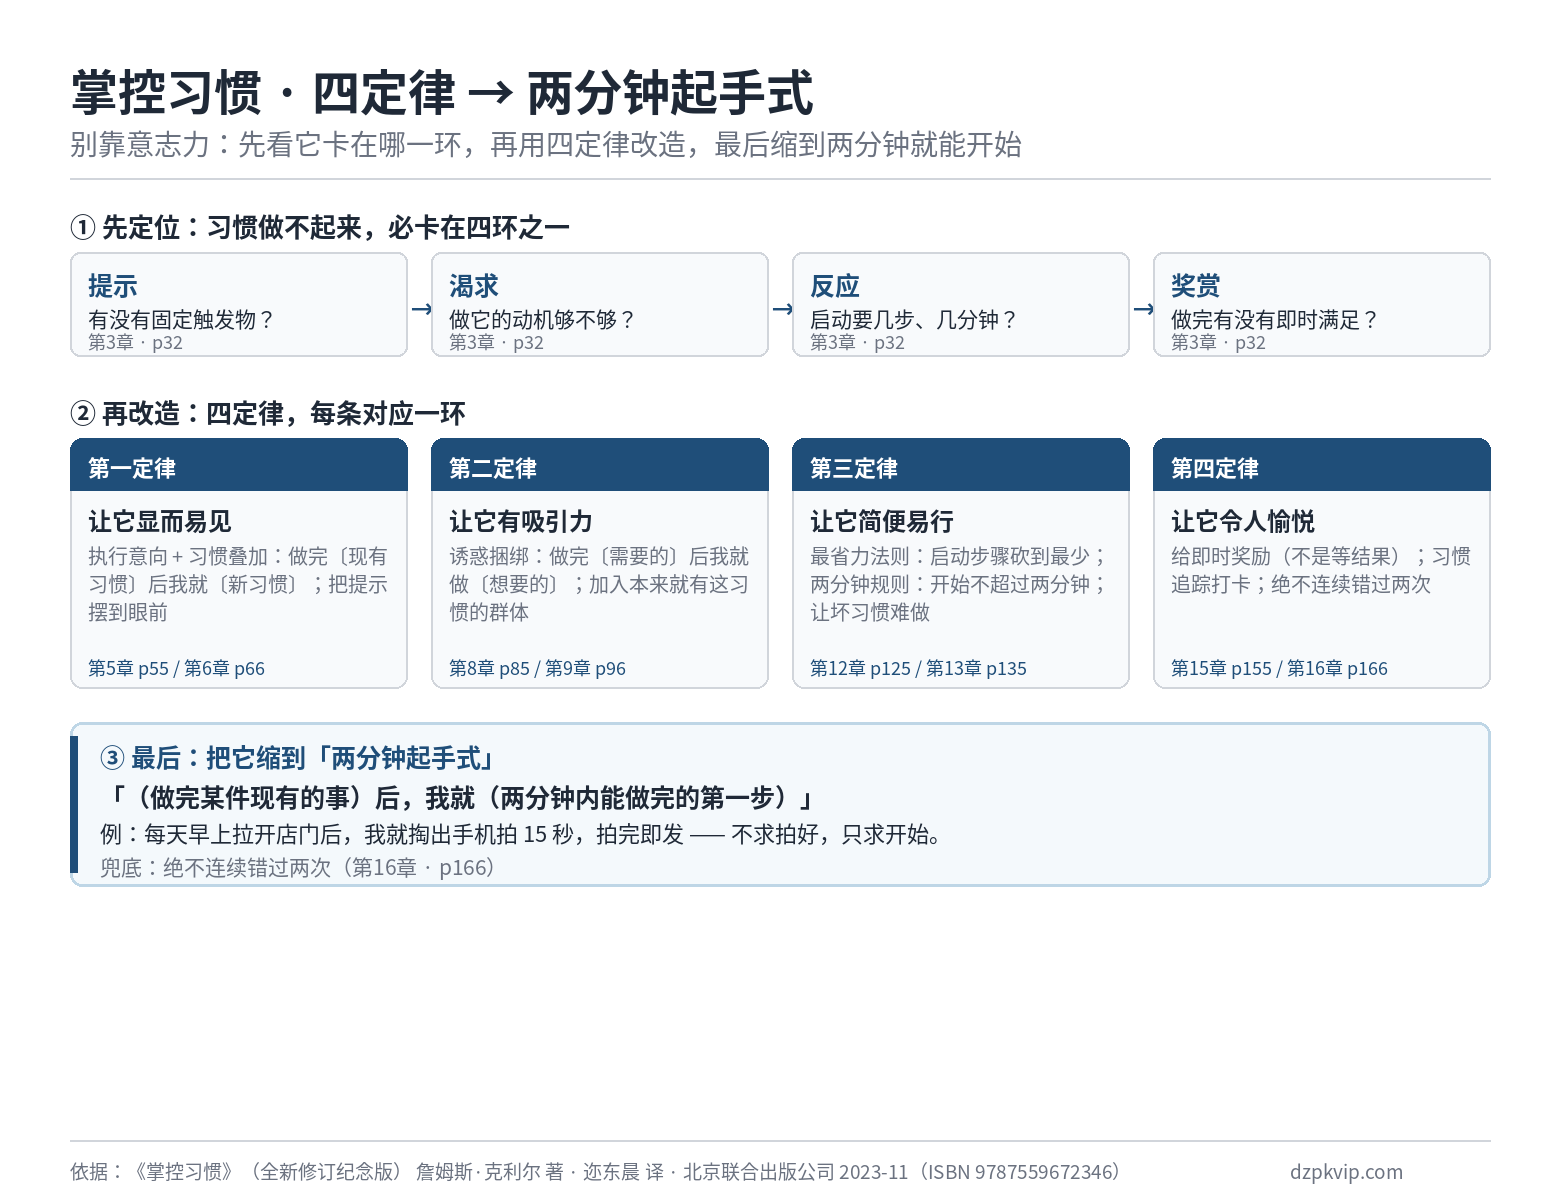Viewport: 1560px width, 1200px height.
Task: Click the heading 让它令人愉悦
Action: tap(1243, 522)
